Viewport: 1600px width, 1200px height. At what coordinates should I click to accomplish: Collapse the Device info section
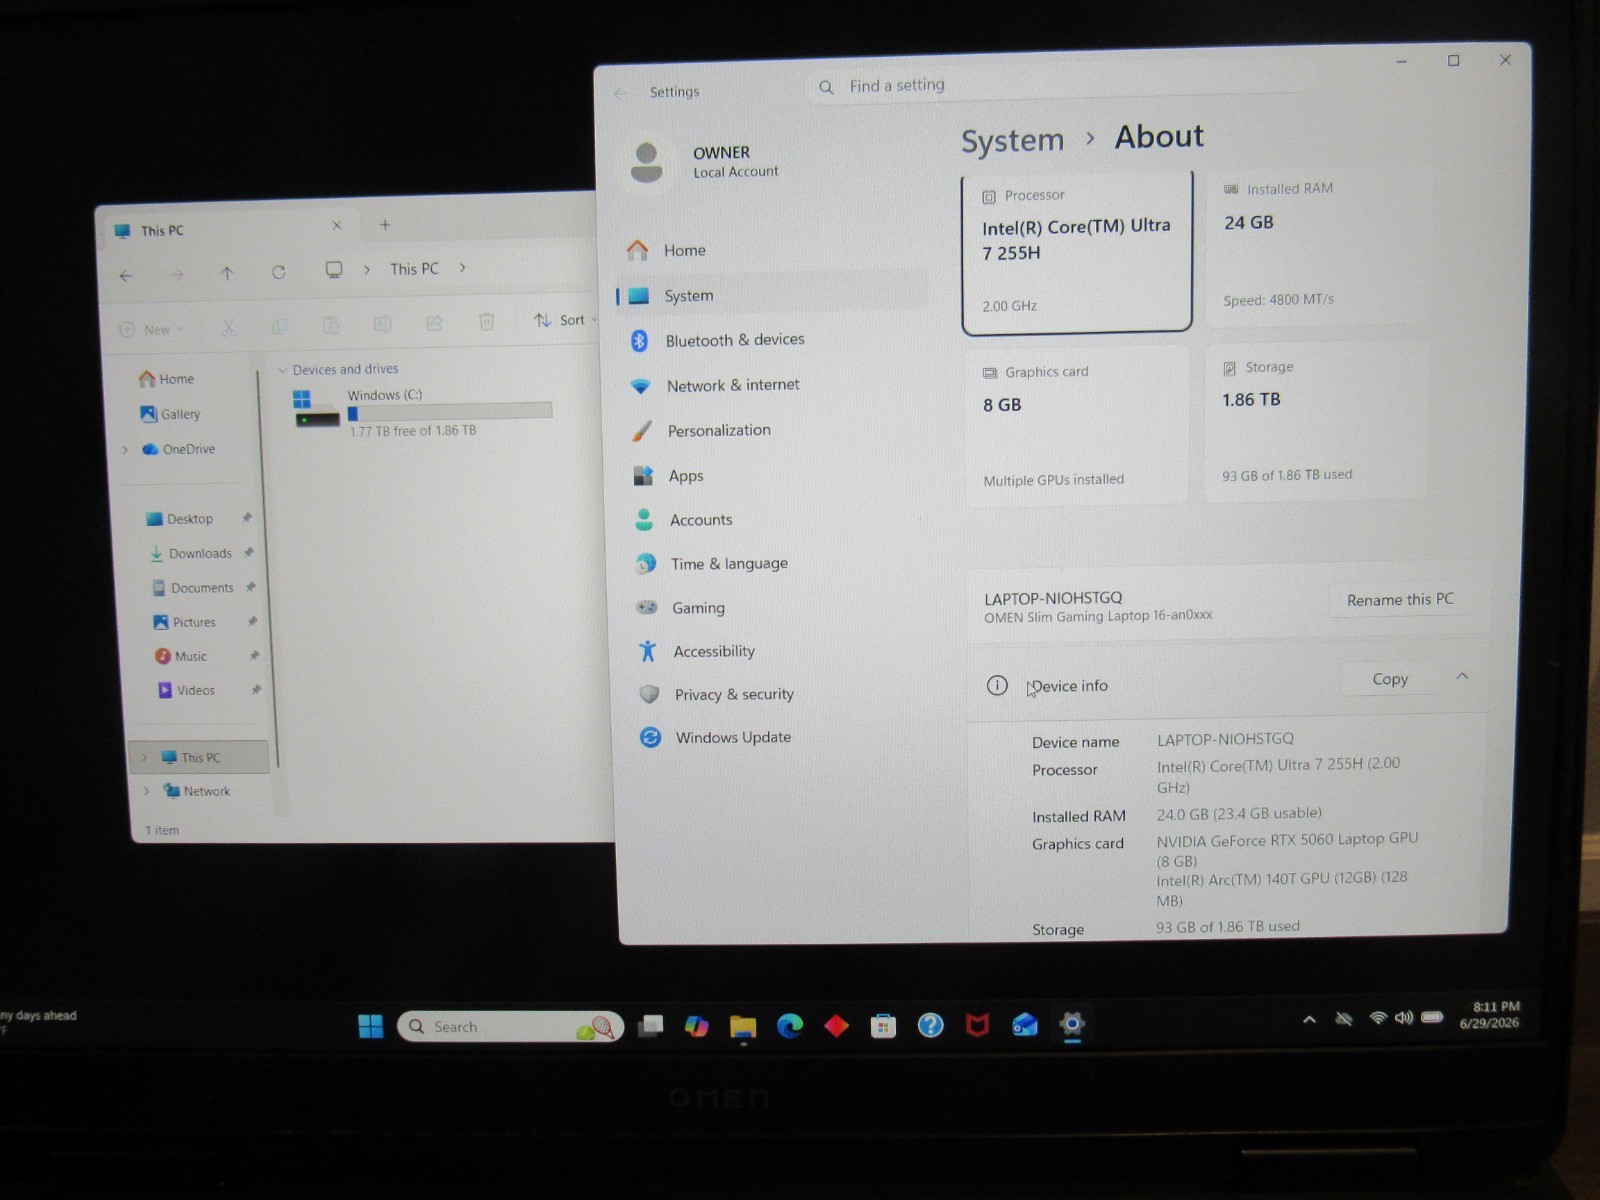point(1462,676)
